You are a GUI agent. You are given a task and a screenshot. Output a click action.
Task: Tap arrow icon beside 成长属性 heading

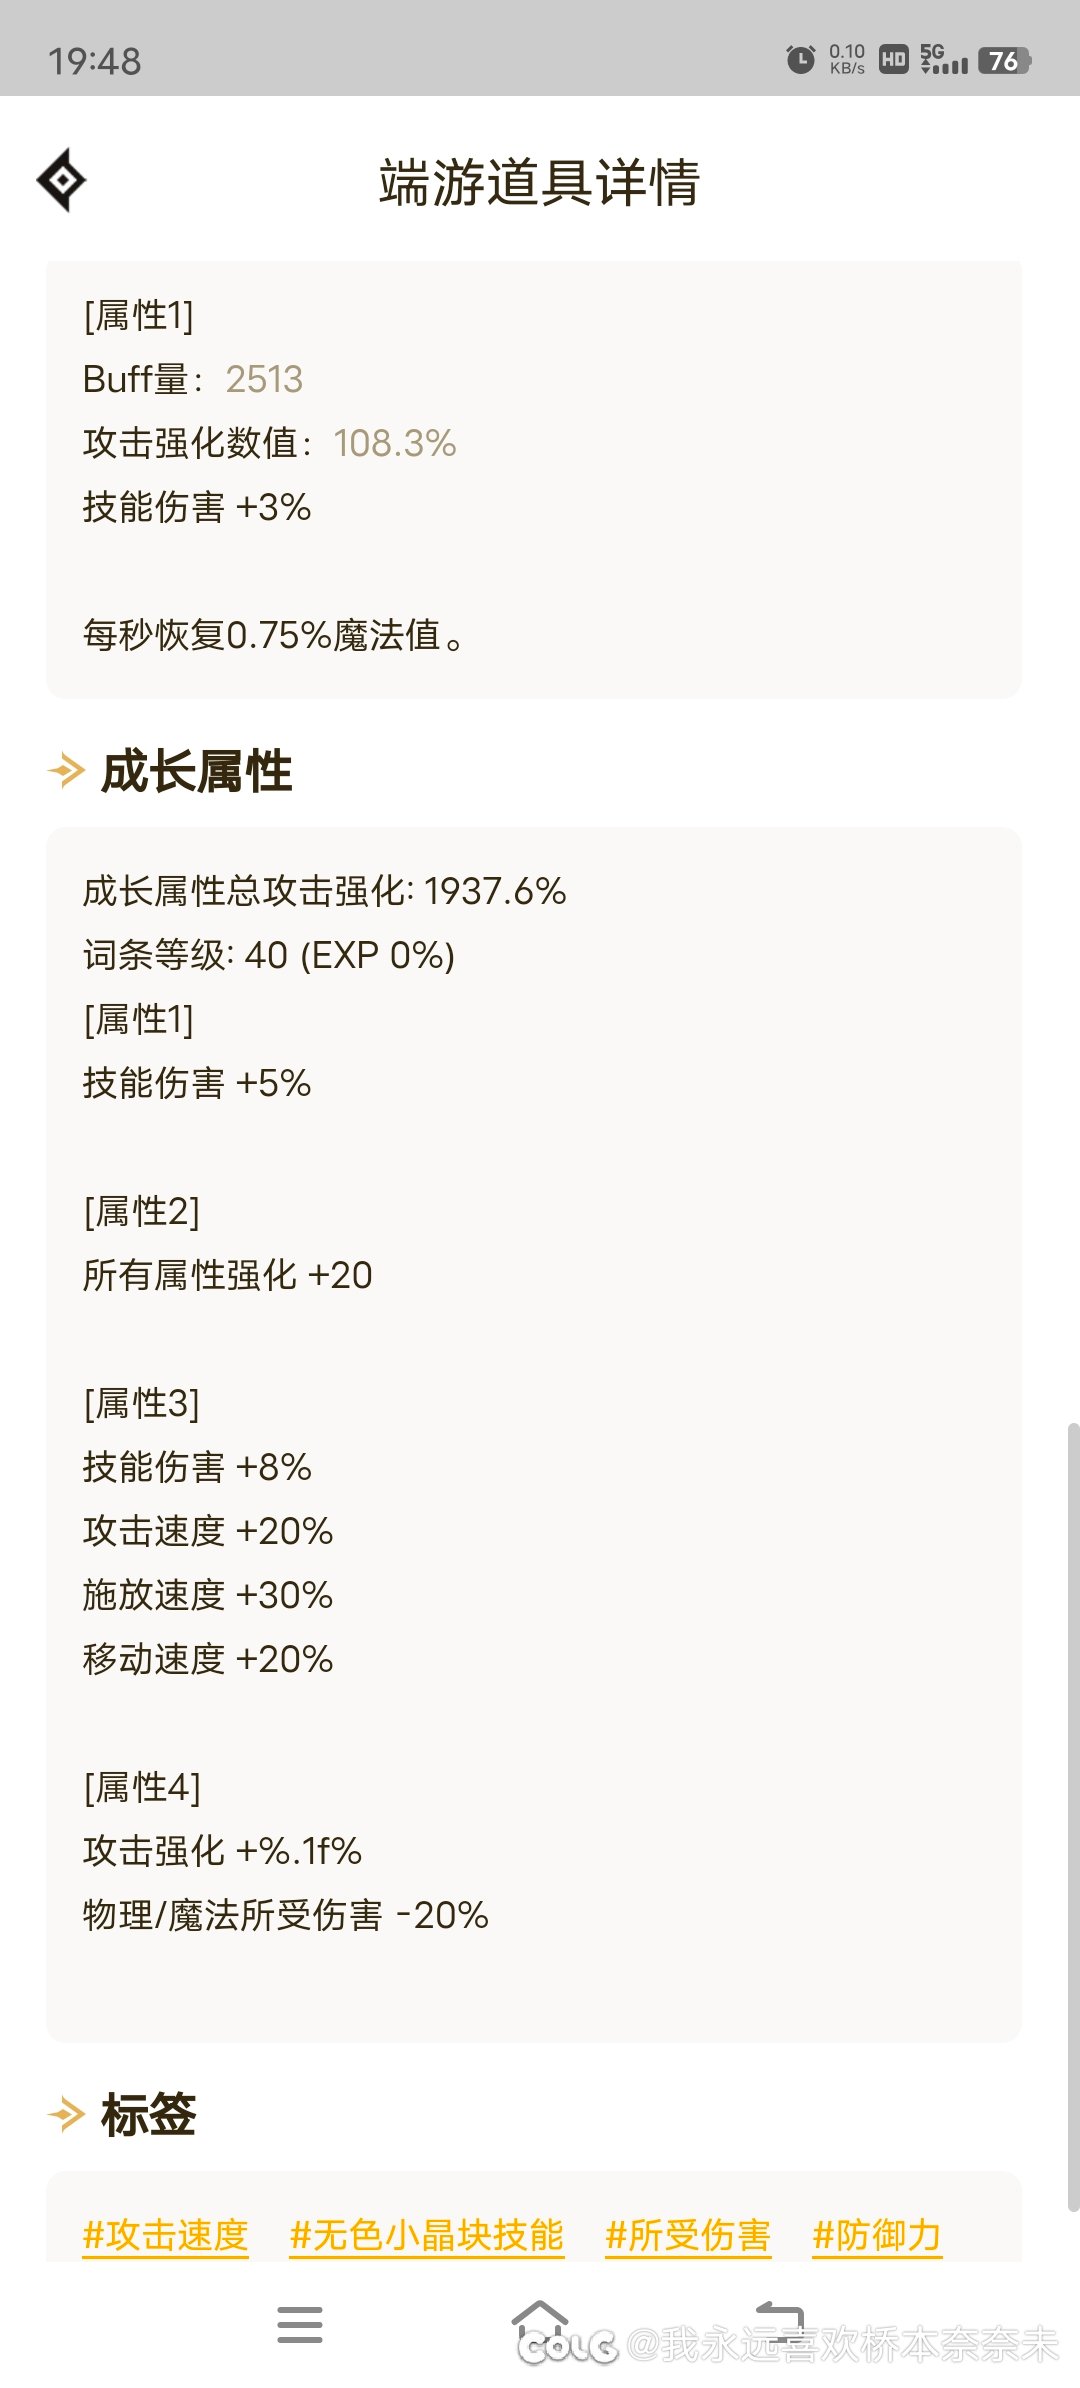[x=67, y=771]
